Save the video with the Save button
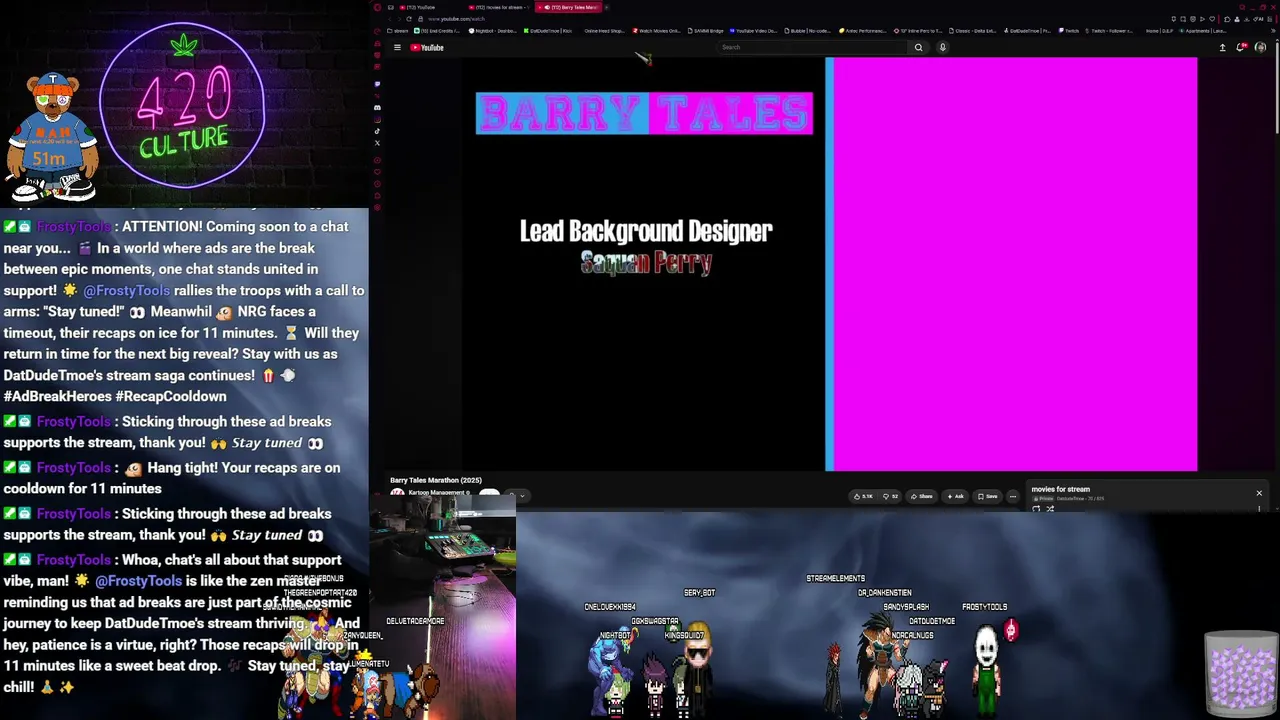The image size is (1280, 720). click(x=987, y=496)
